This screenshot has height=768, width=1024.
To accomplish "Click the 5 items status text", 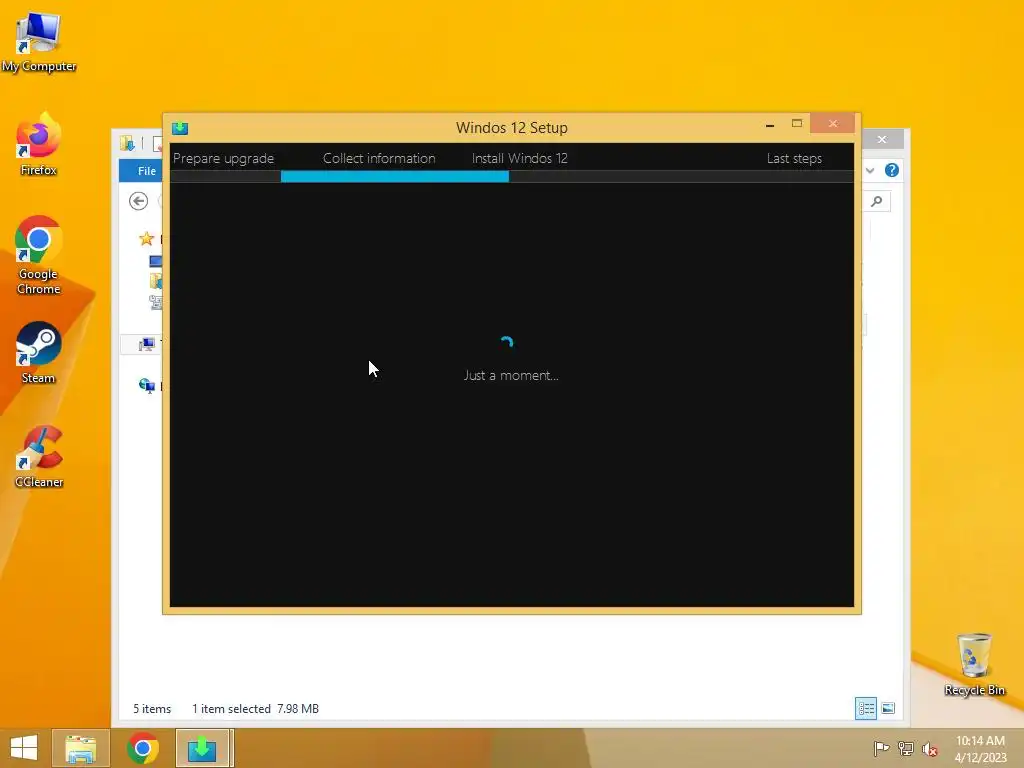I will [152, 709].
